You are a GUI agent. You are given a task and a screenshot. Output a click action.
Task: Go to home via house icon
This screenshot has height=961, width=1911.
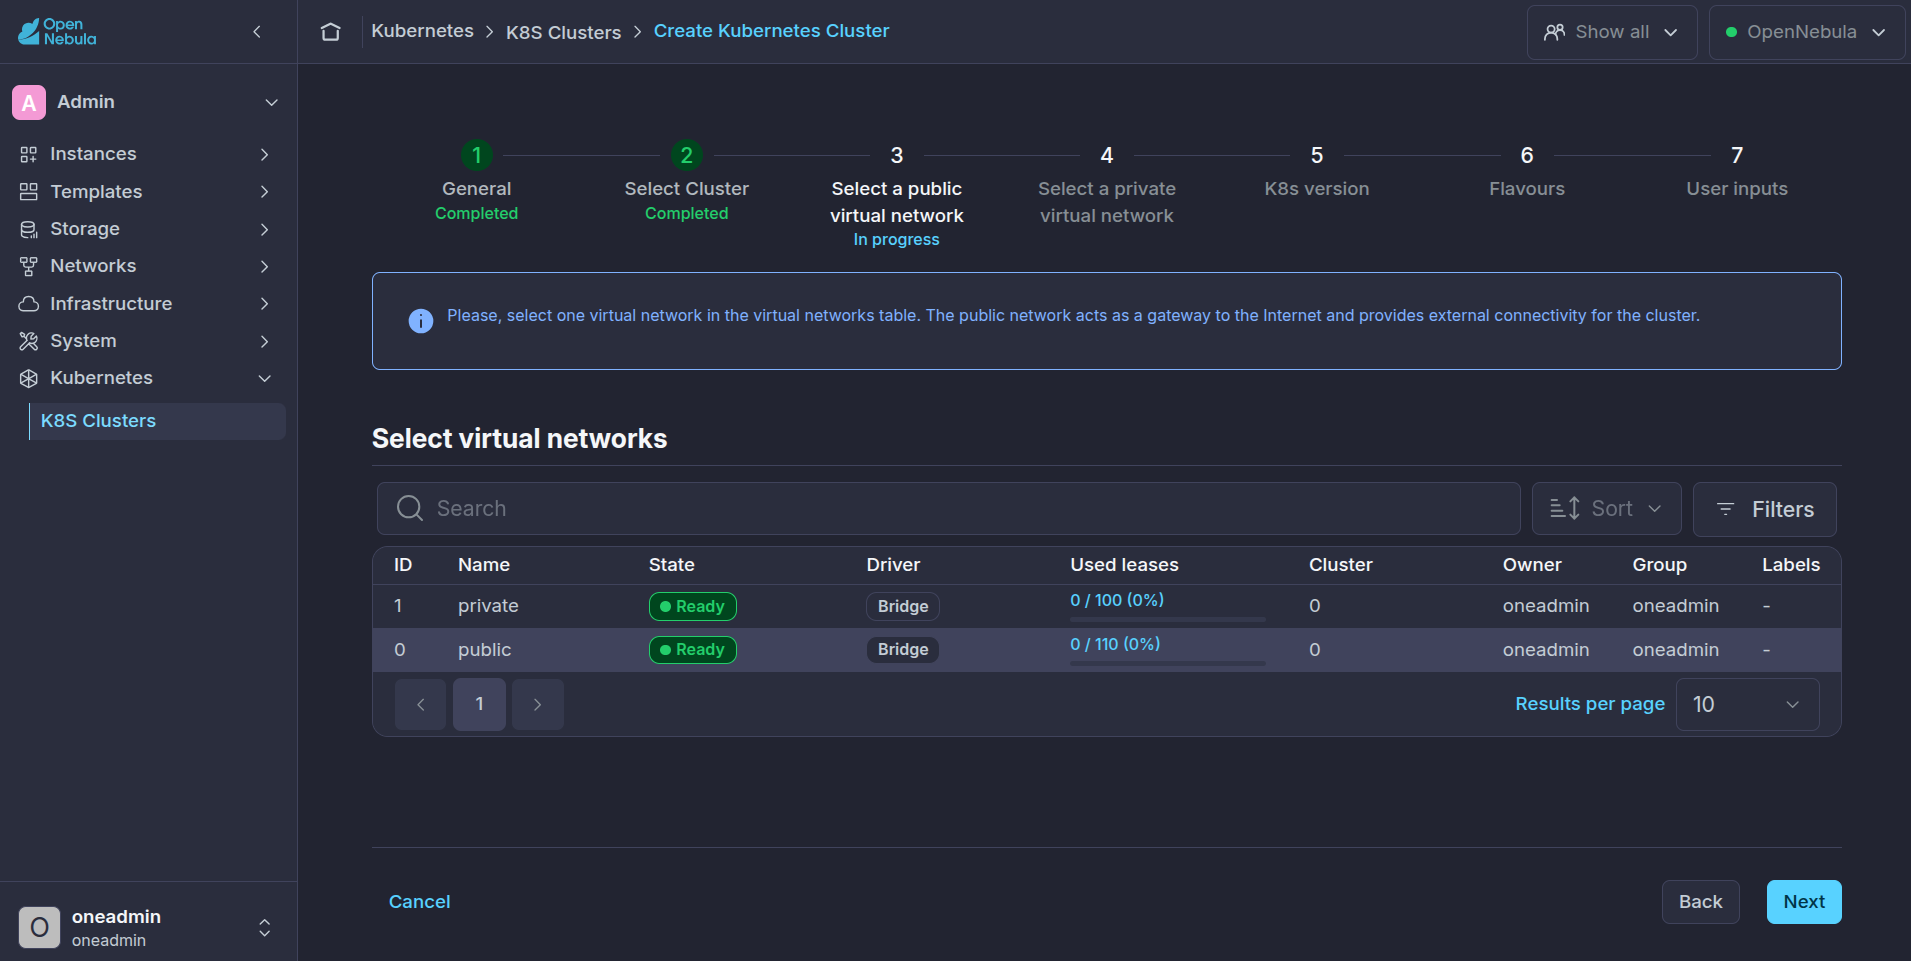331,32
